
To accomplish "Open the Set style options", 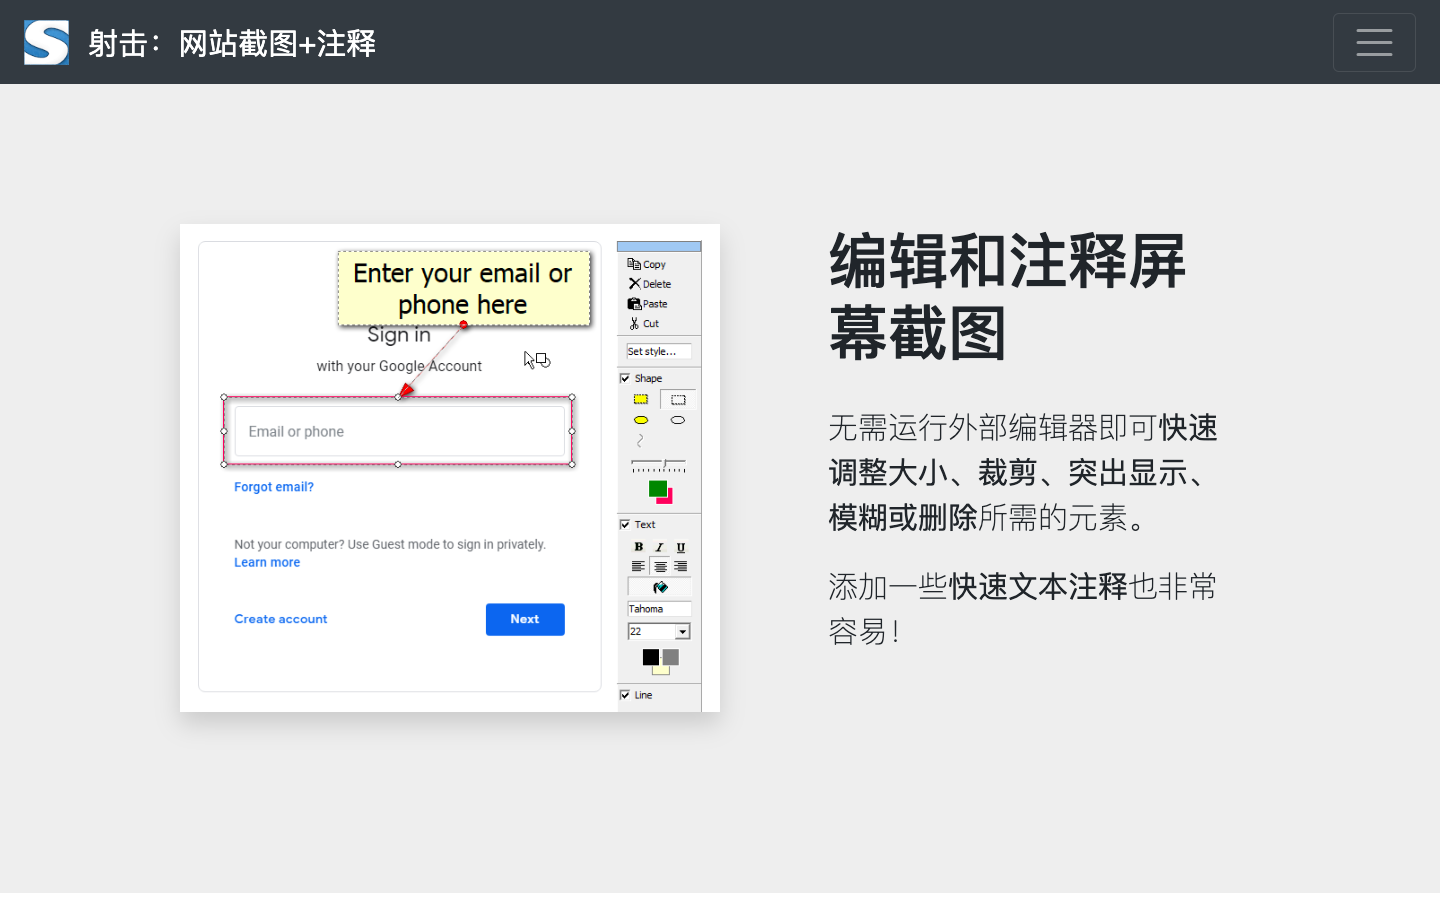I will point(658,351).
